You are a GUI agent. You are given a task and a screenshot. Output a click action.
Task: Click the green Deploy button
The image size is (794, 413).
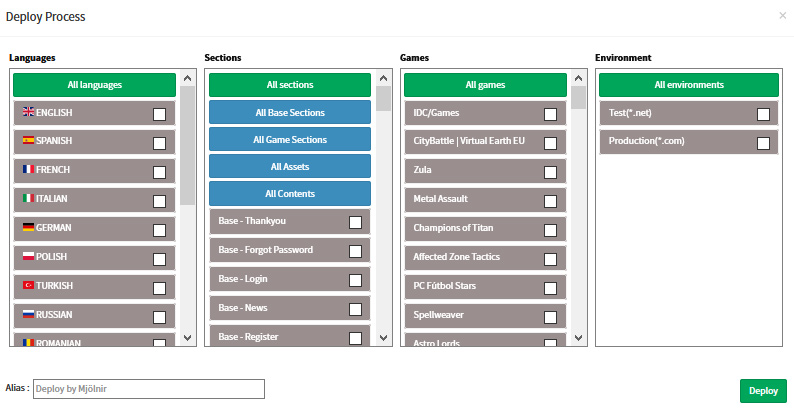763,391
